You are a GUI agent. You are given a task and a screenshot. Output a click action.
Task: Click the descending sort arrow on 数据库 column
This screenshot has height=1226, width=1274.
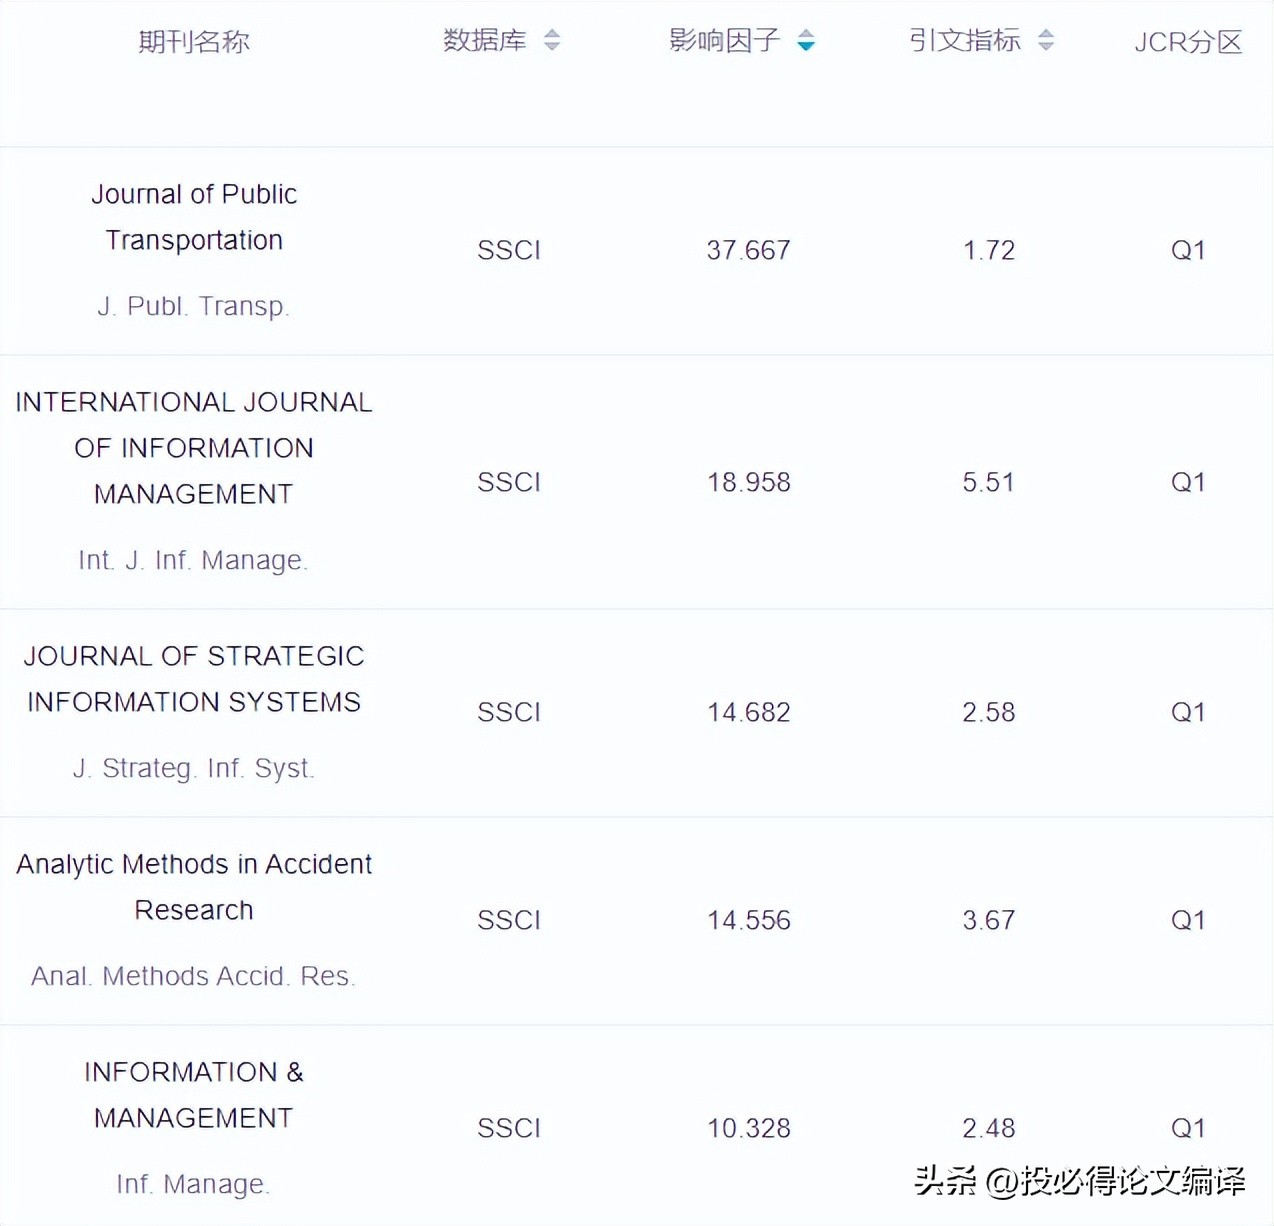click(x=551, y=47)
